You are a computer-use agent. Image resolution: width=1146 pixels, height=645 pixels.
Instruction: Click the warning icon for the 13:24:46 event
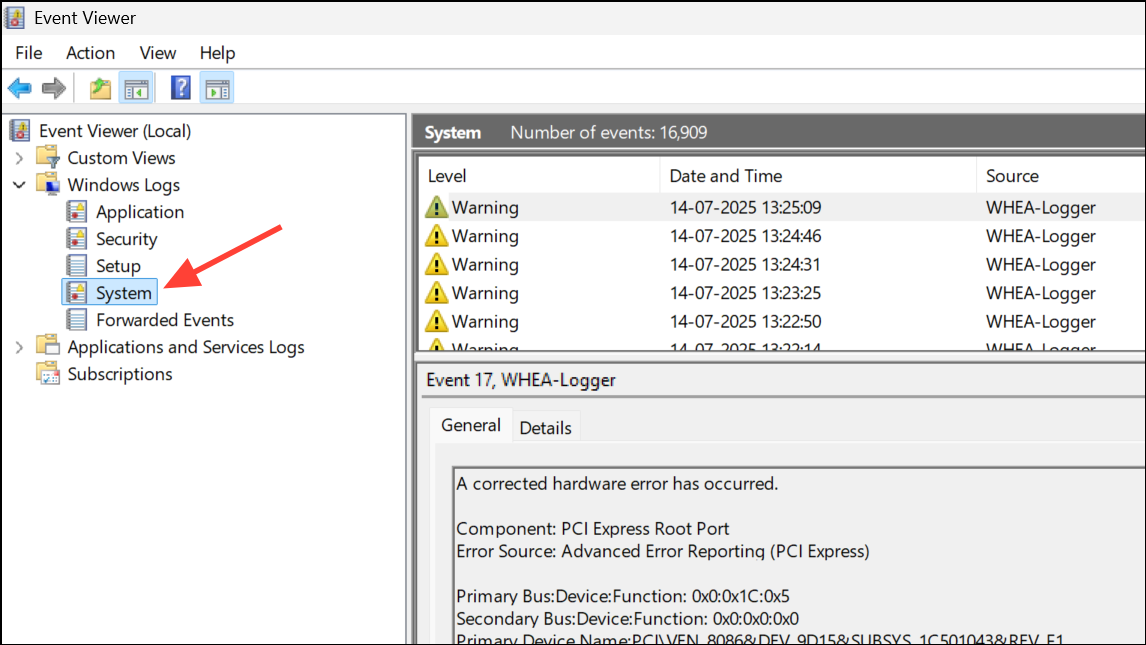pos(436,236)
